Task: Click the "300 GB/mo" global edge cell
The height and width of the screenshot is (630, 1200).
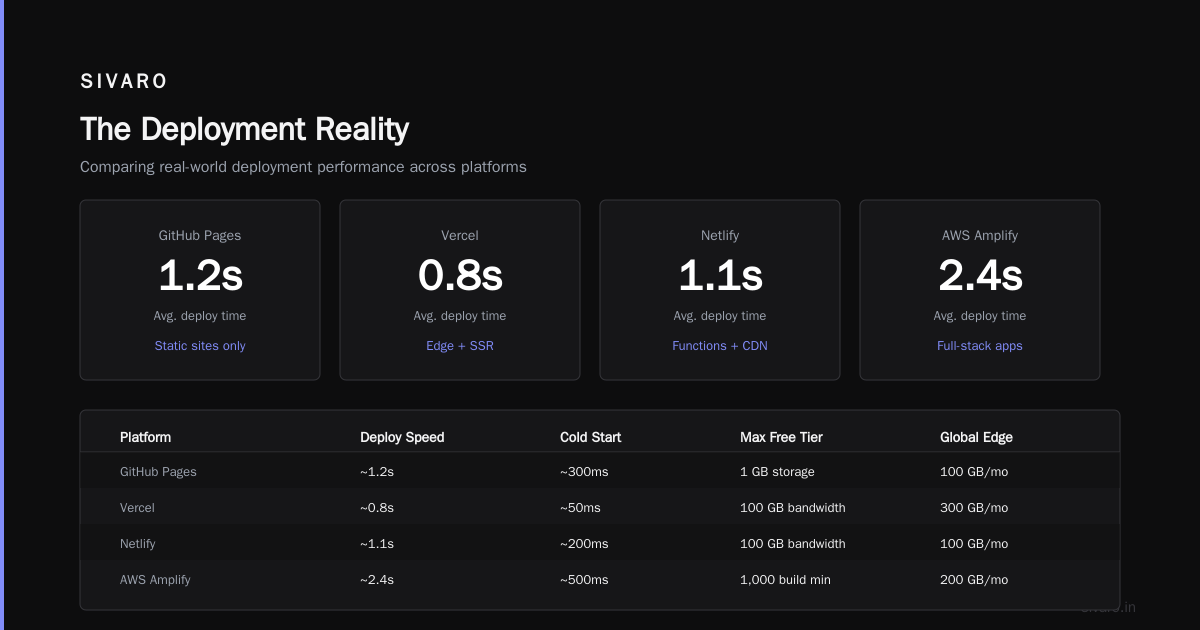Action: (x=974, y=508)
